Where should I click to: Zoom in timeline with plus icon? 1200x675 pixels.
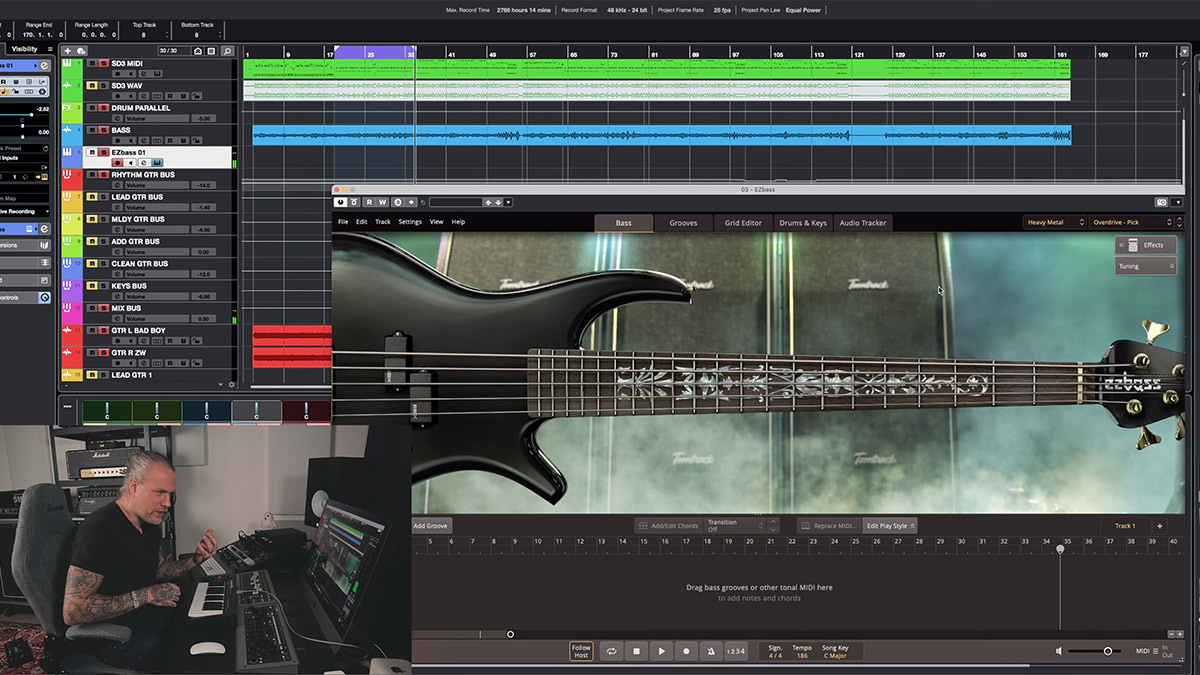1181,634
